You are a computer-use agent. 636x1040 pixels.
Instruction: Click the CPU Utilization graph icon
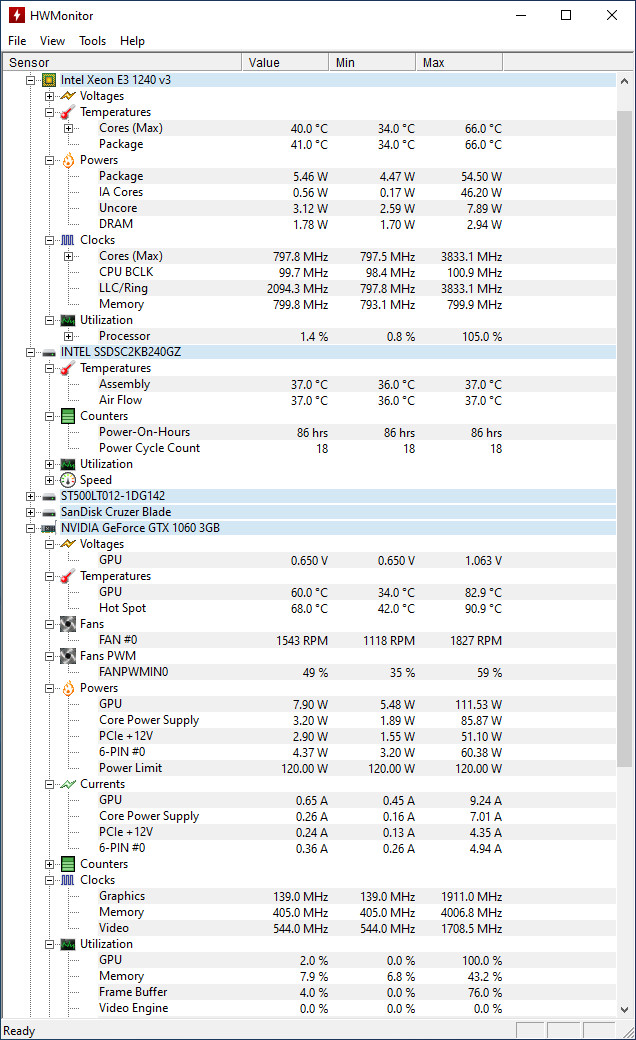pyautogui.click(x=68, y=320)
